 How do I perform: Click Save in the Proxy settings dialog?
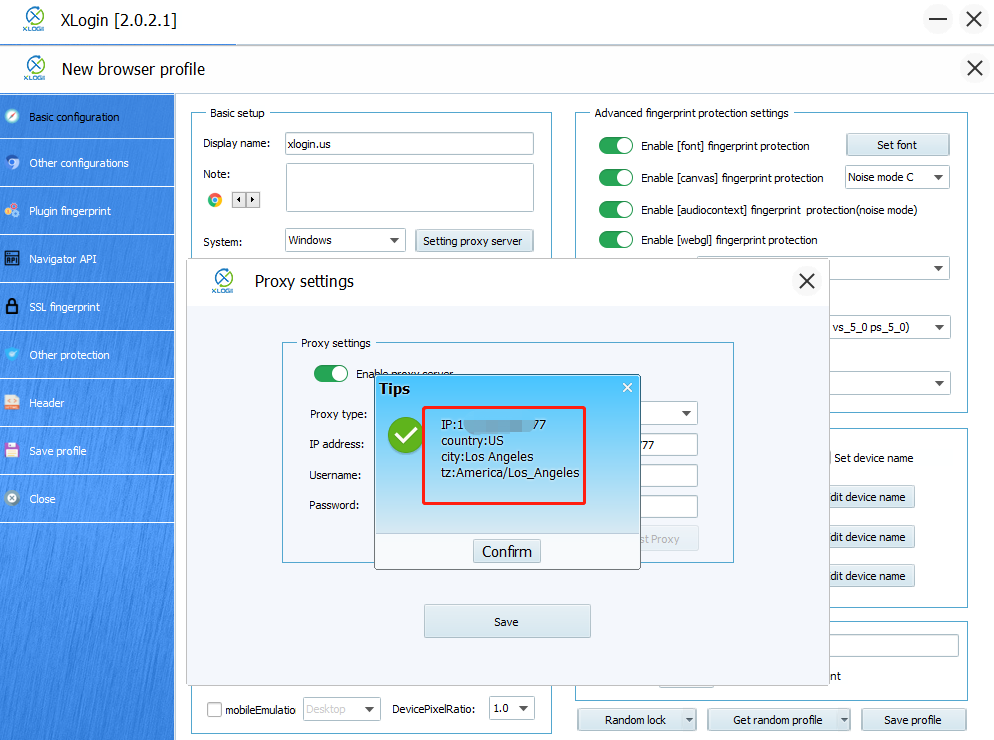click(507, 621)
